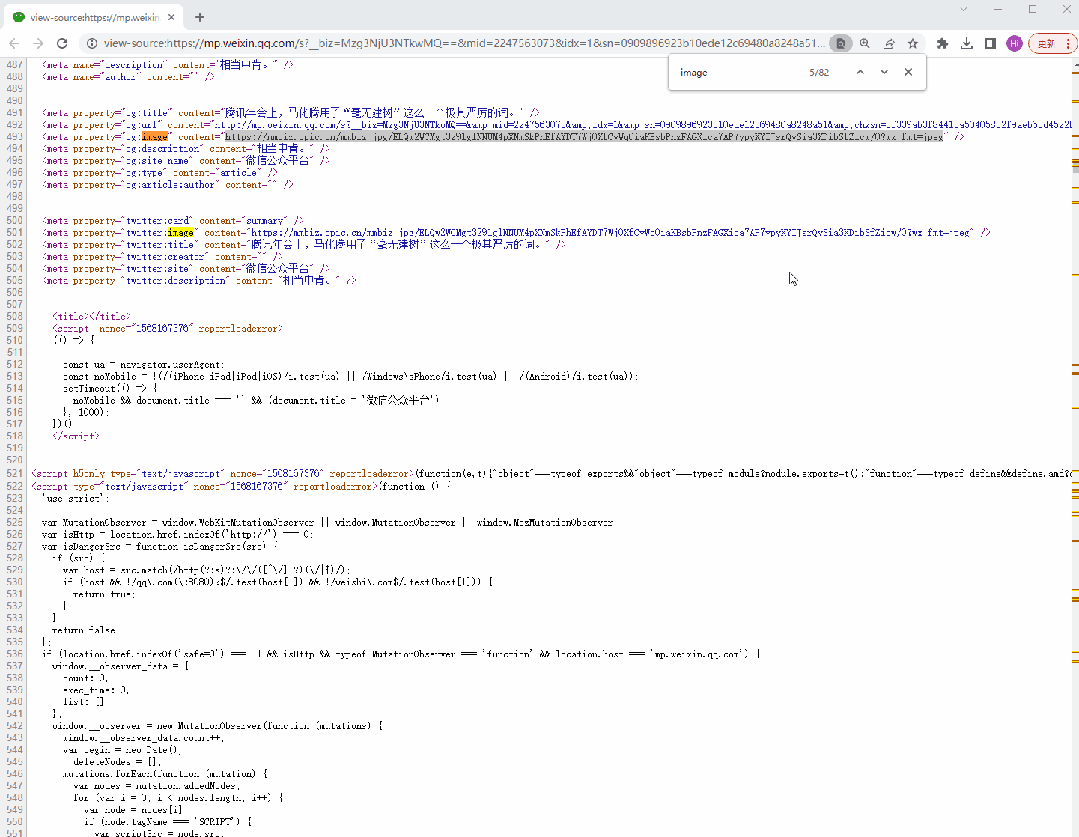This screenshot has height=837, width=1079.
Task: Jump to the next find match
Action: (x=884, y=72)
